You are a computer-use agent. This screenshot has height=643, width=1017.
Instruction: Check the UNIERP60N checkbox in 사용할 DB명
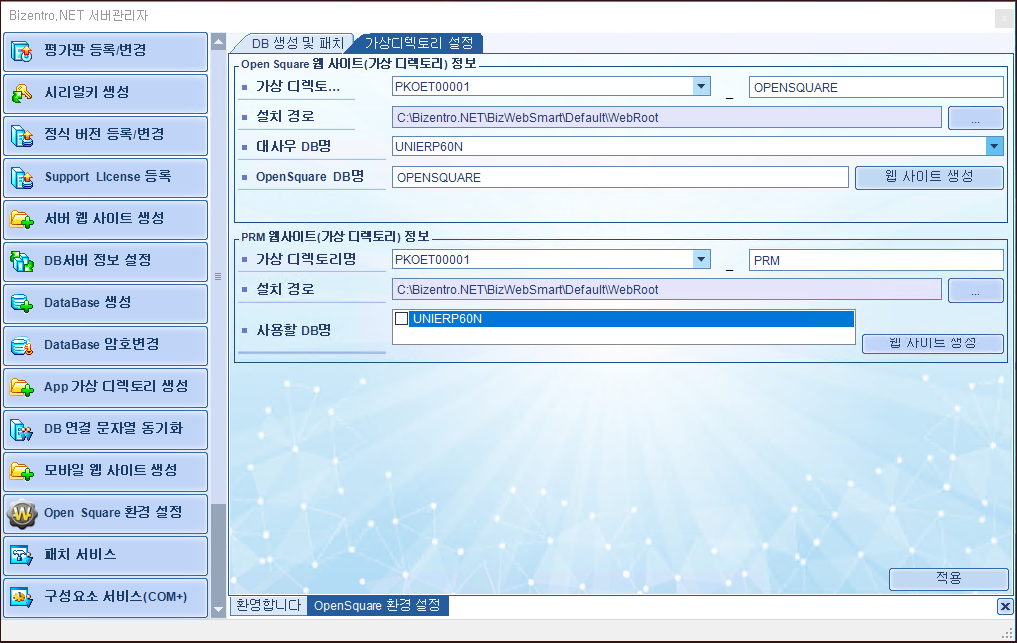coord(402,319)
